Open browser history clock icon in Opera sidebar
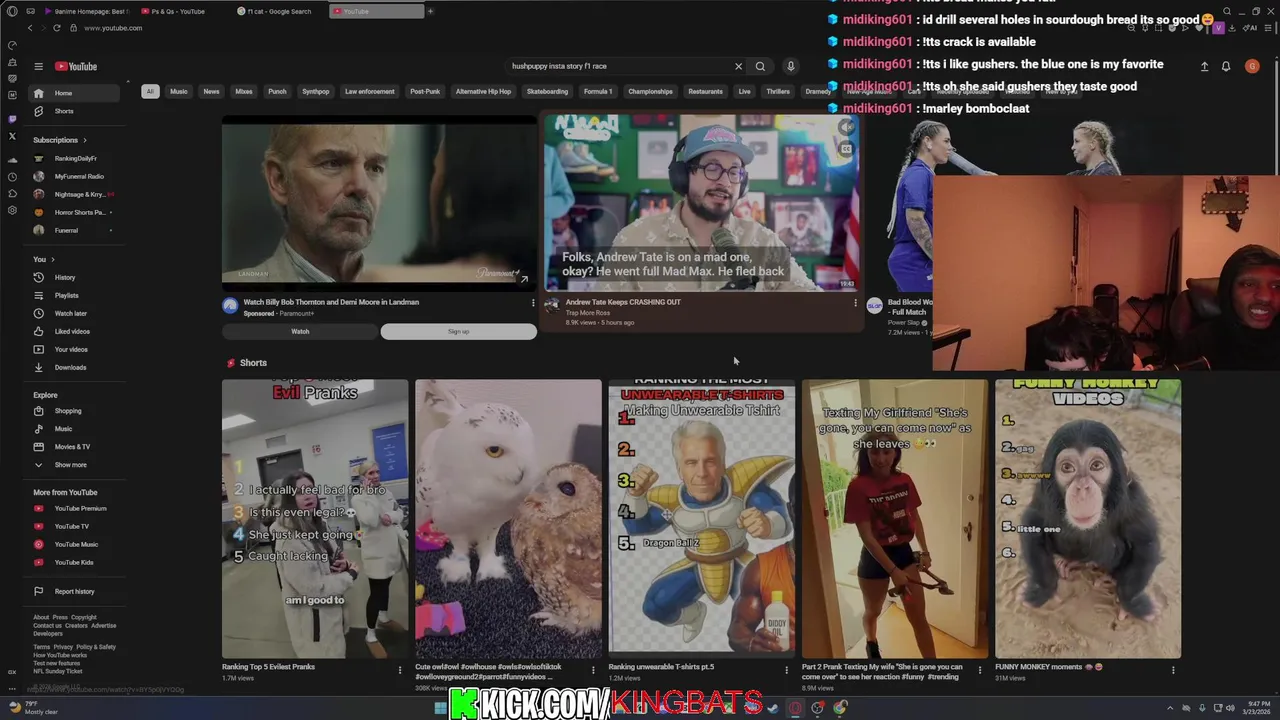1280x720 pixels. (x=12, y=177)
